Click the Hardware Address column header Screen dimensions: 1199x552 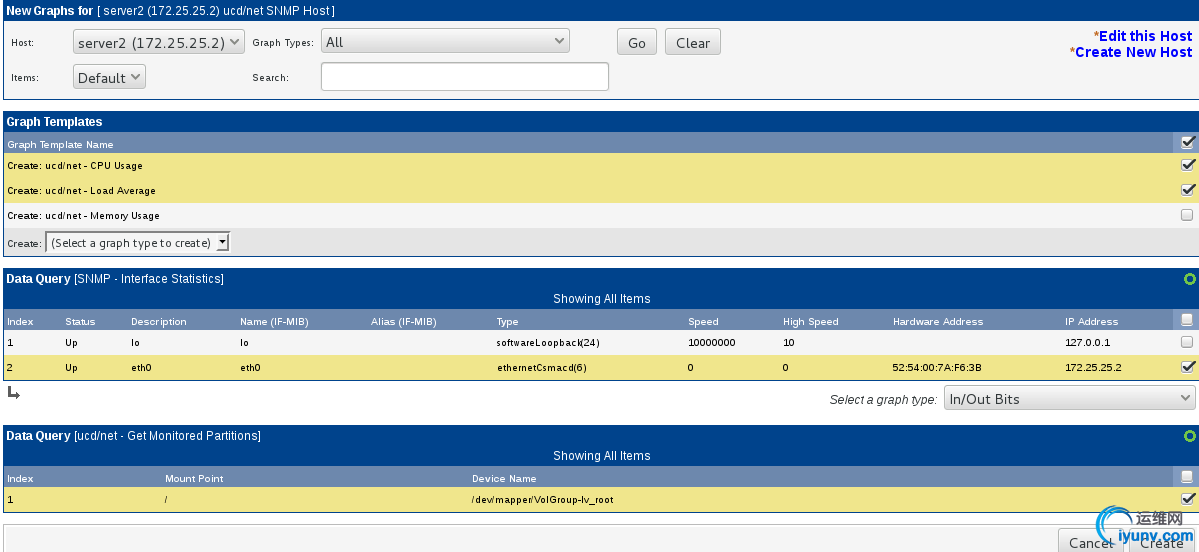coord(938,322)
